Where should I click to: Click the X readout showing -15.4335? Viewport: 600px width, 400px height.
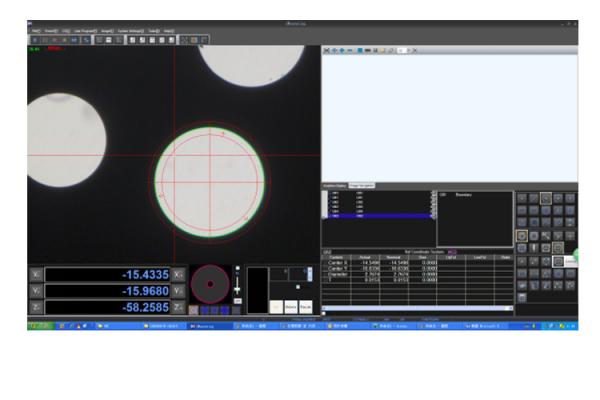pyautogui.click(x=108, y=274)
